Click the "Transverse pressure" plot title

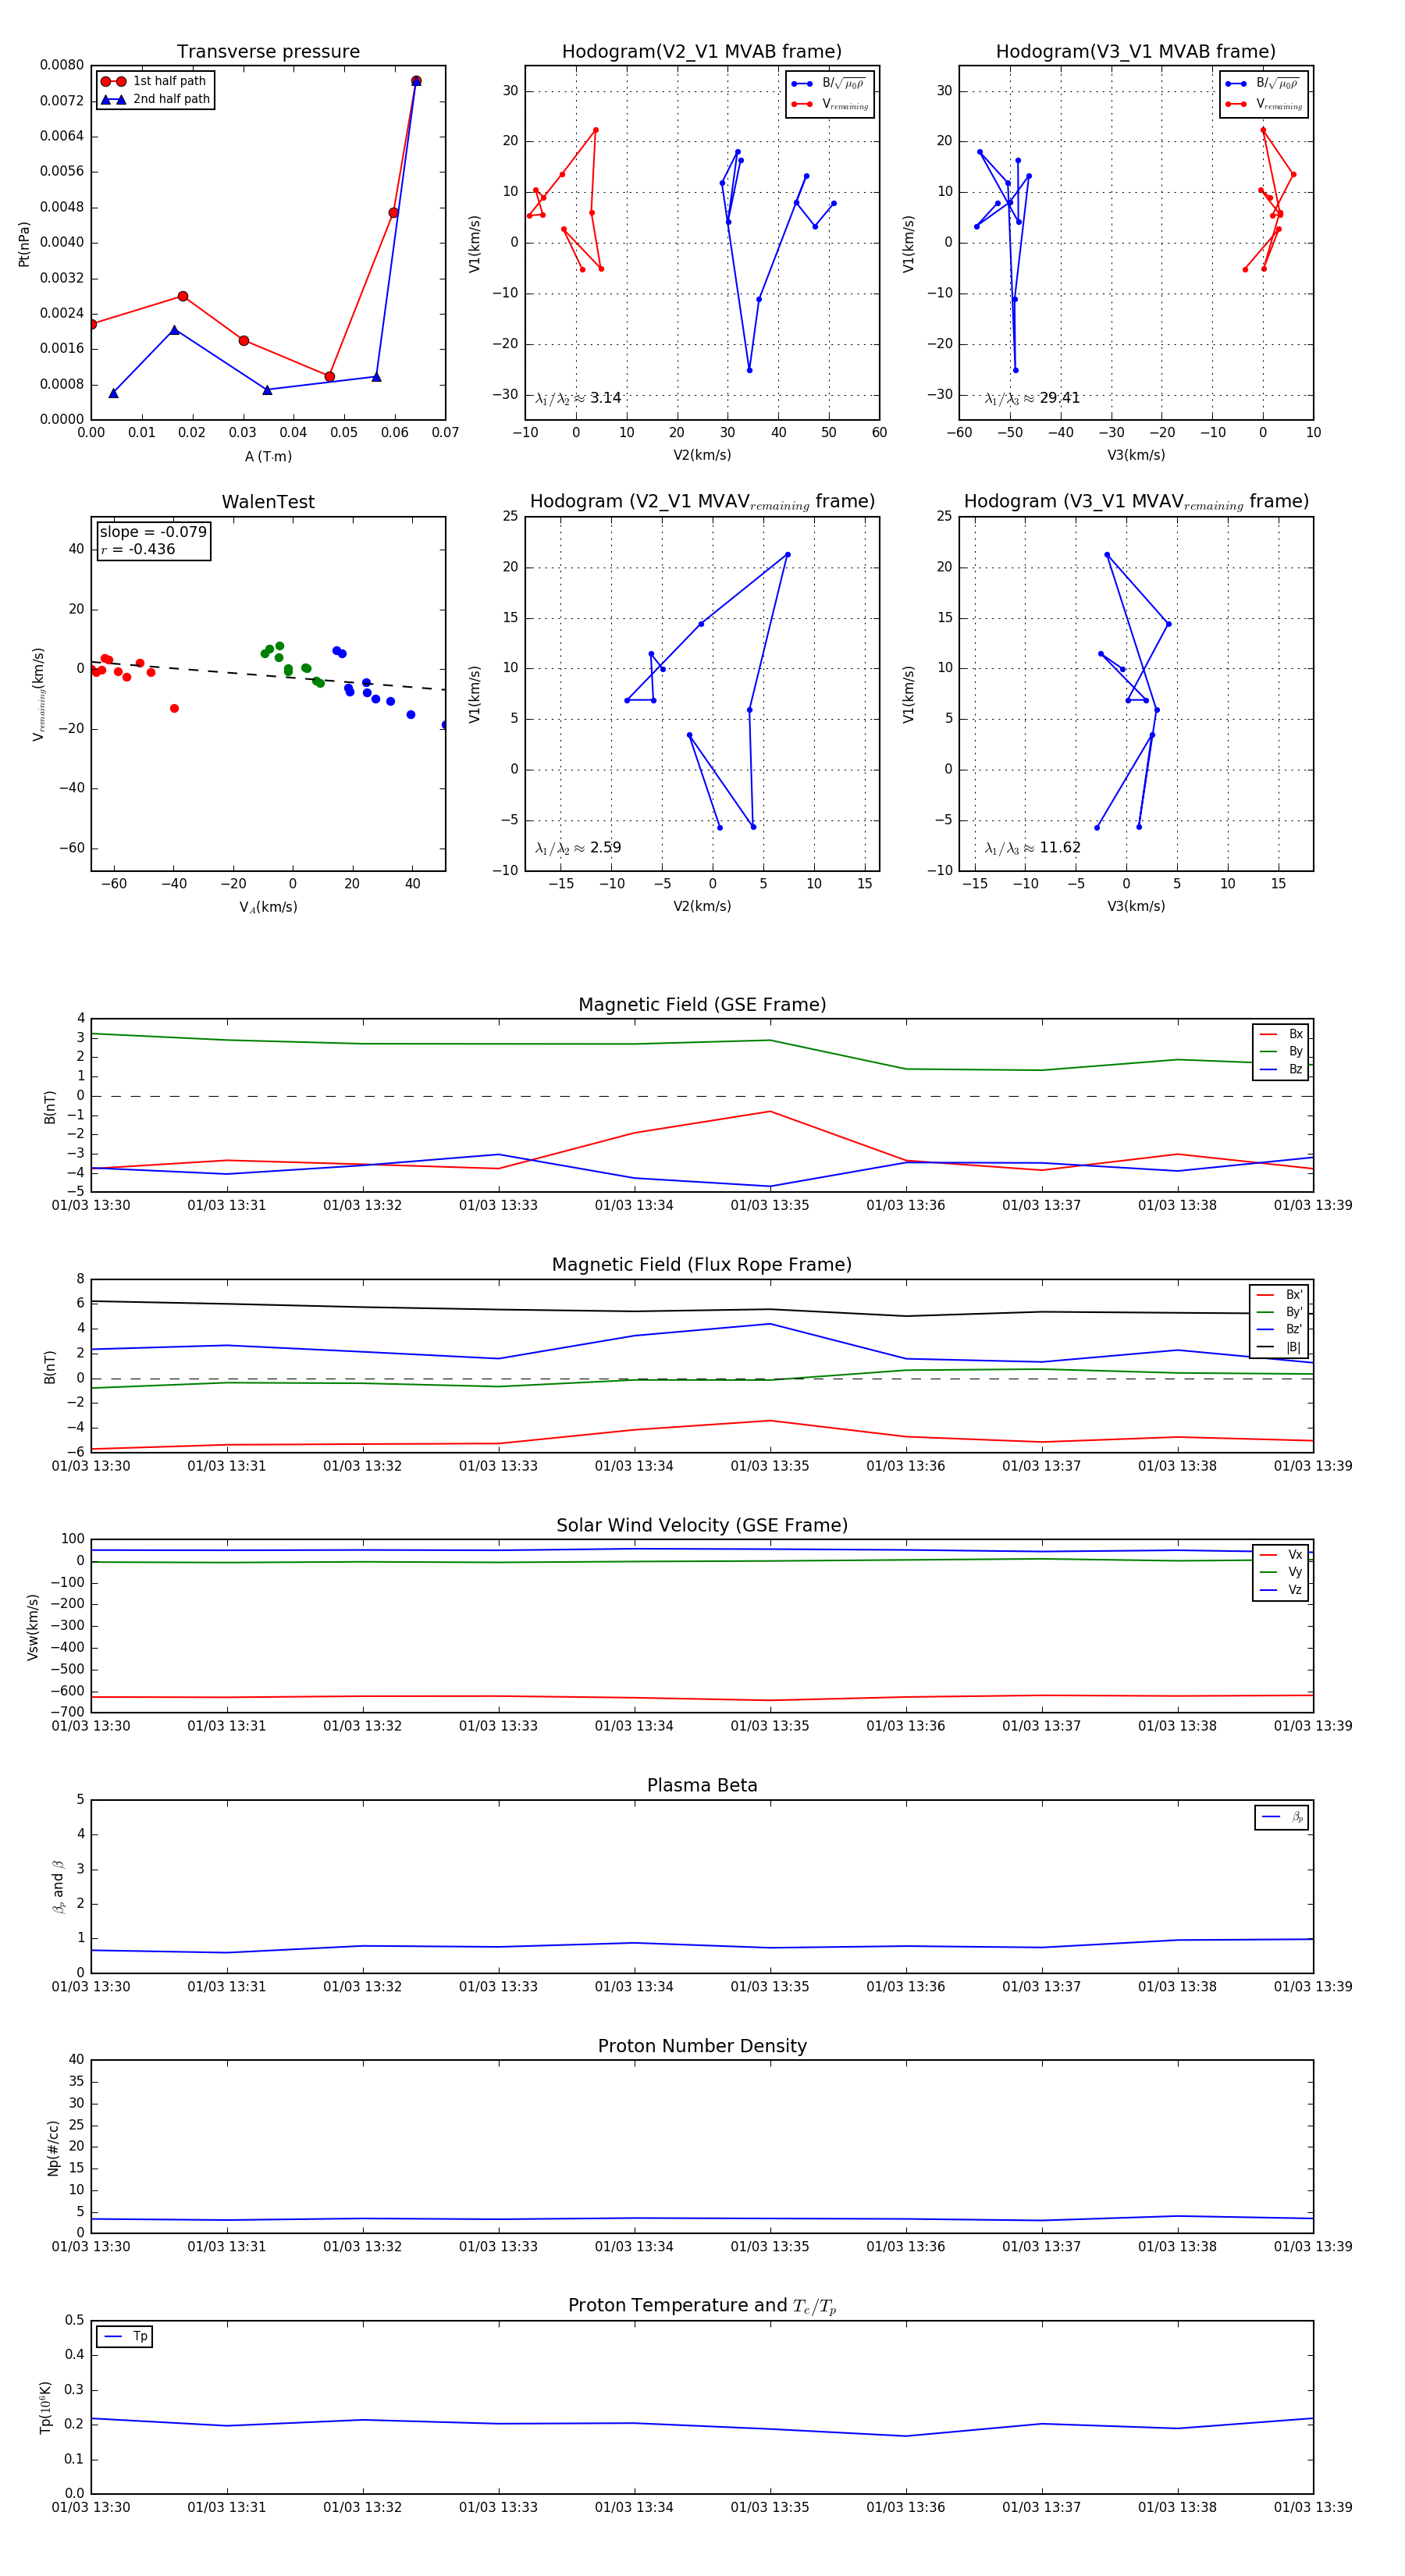pos(268,52)
